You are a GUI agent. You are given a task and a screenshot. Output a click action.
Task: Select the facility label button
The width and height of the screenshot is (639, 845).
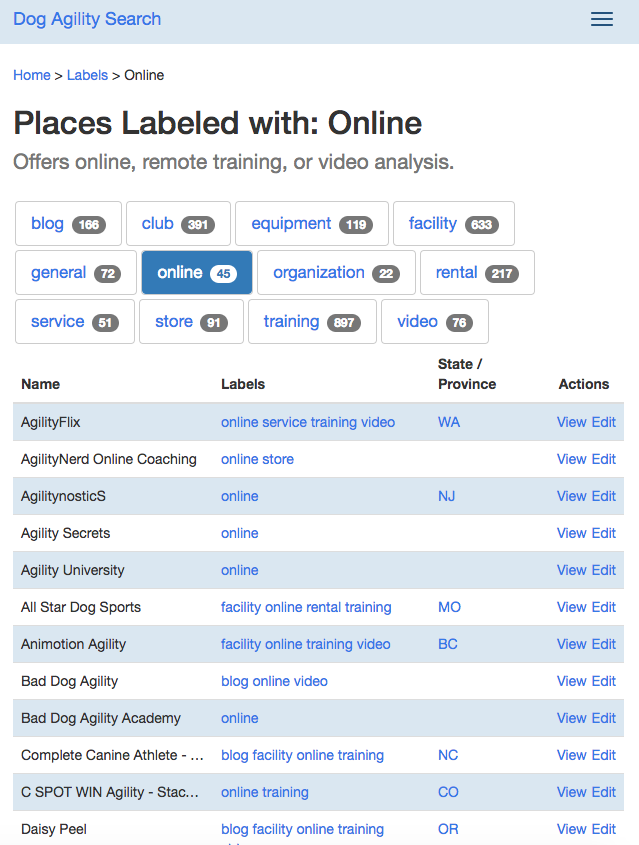(x=454, y=224)
